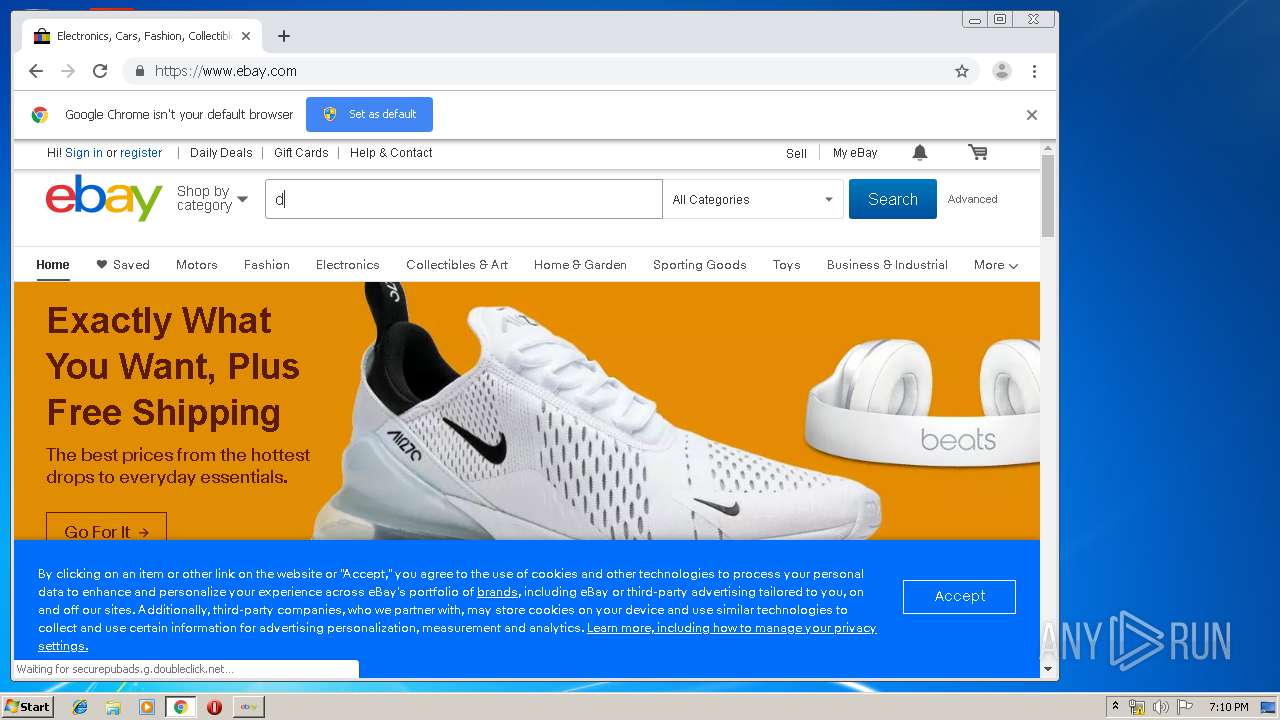Open Home & Garden category

coord(580,265)
